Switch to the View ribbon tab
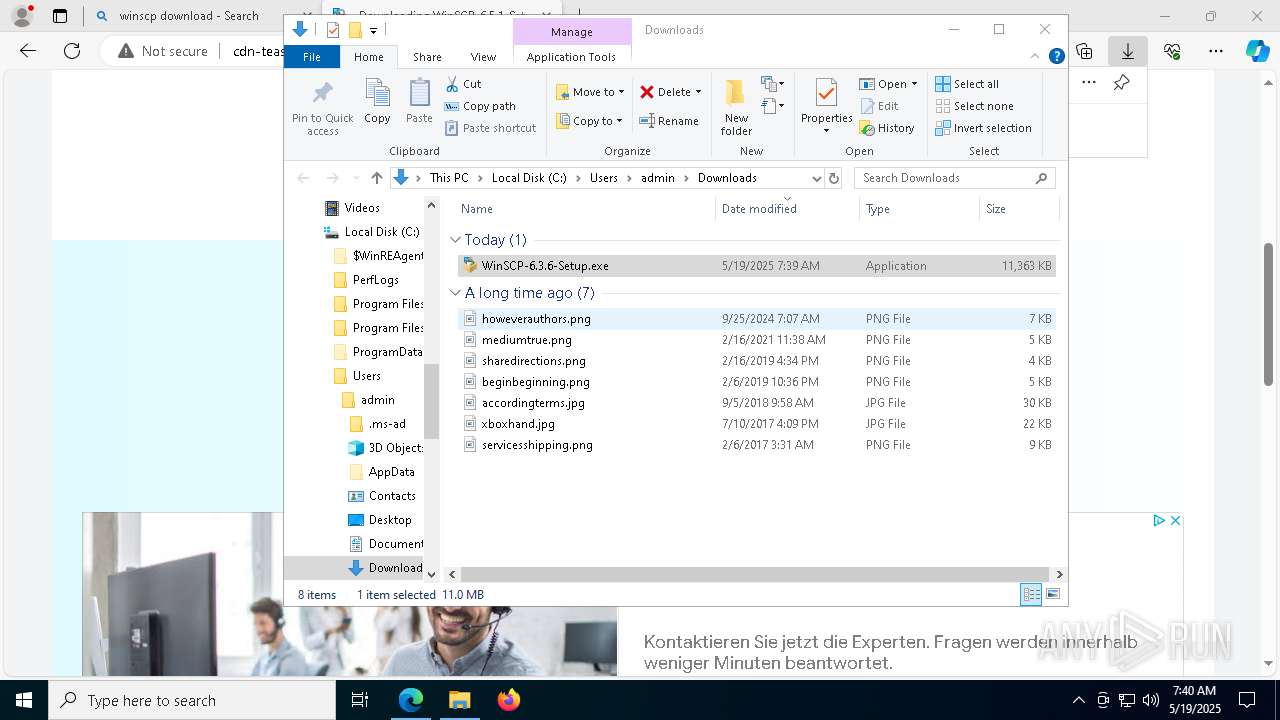Image resolution: width=1280 pixels, height=720 pixels. (x=483, y=57)
